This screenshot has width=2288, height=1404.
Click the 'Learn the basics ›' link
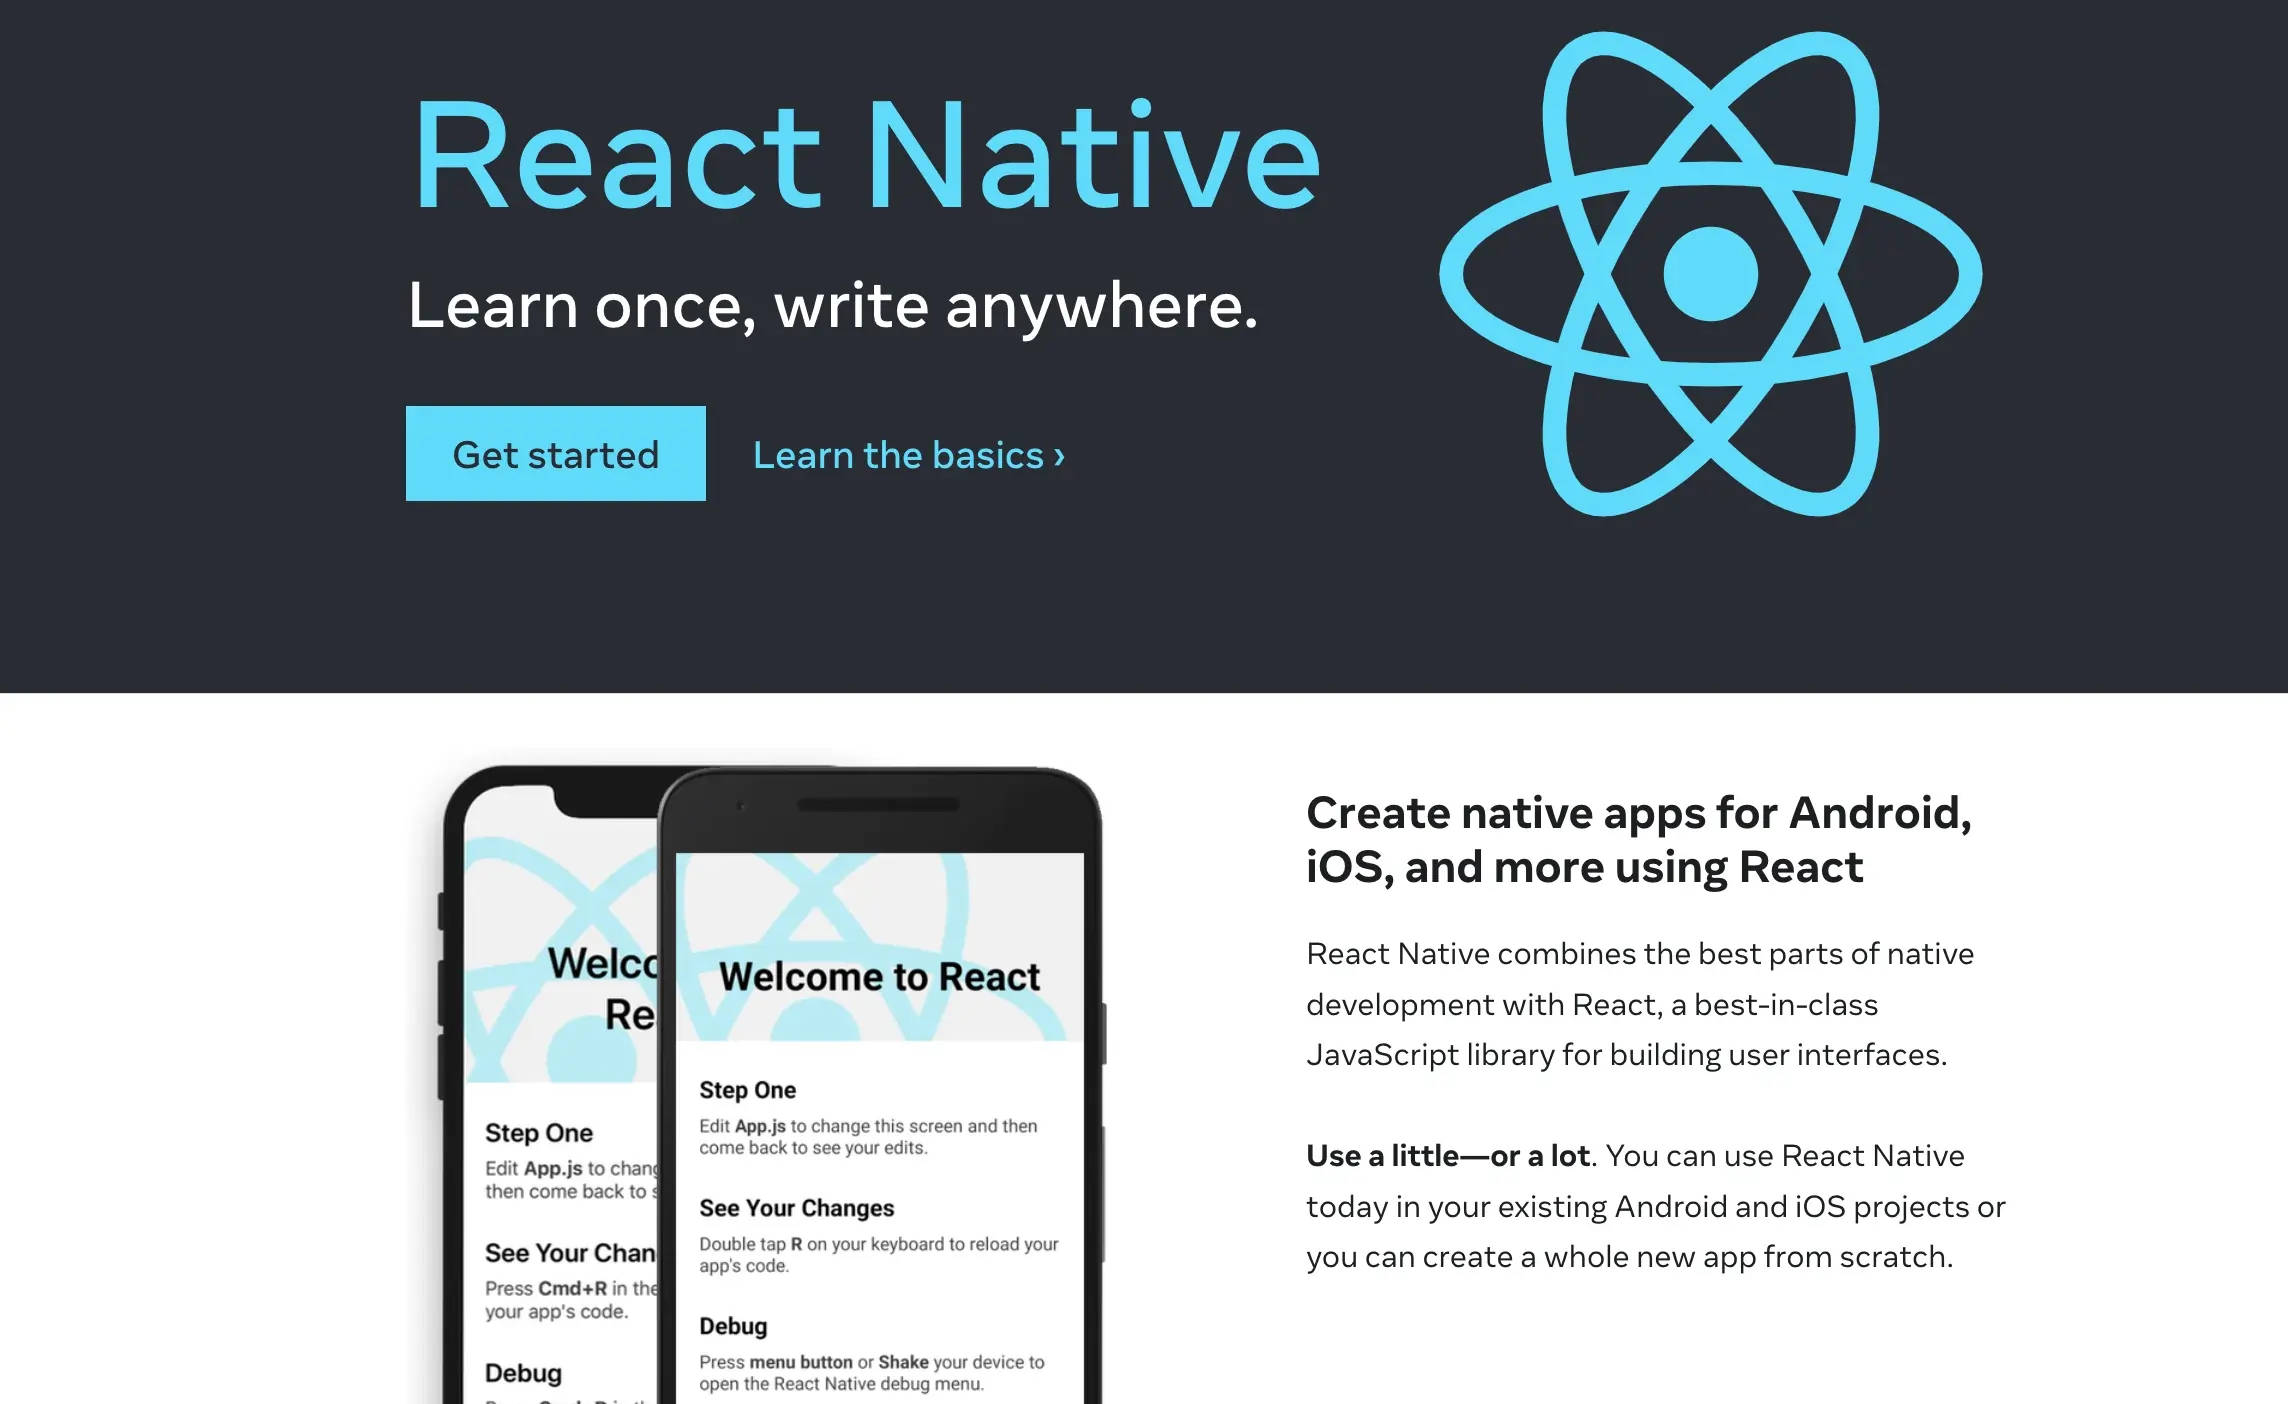tap(904, 453)
